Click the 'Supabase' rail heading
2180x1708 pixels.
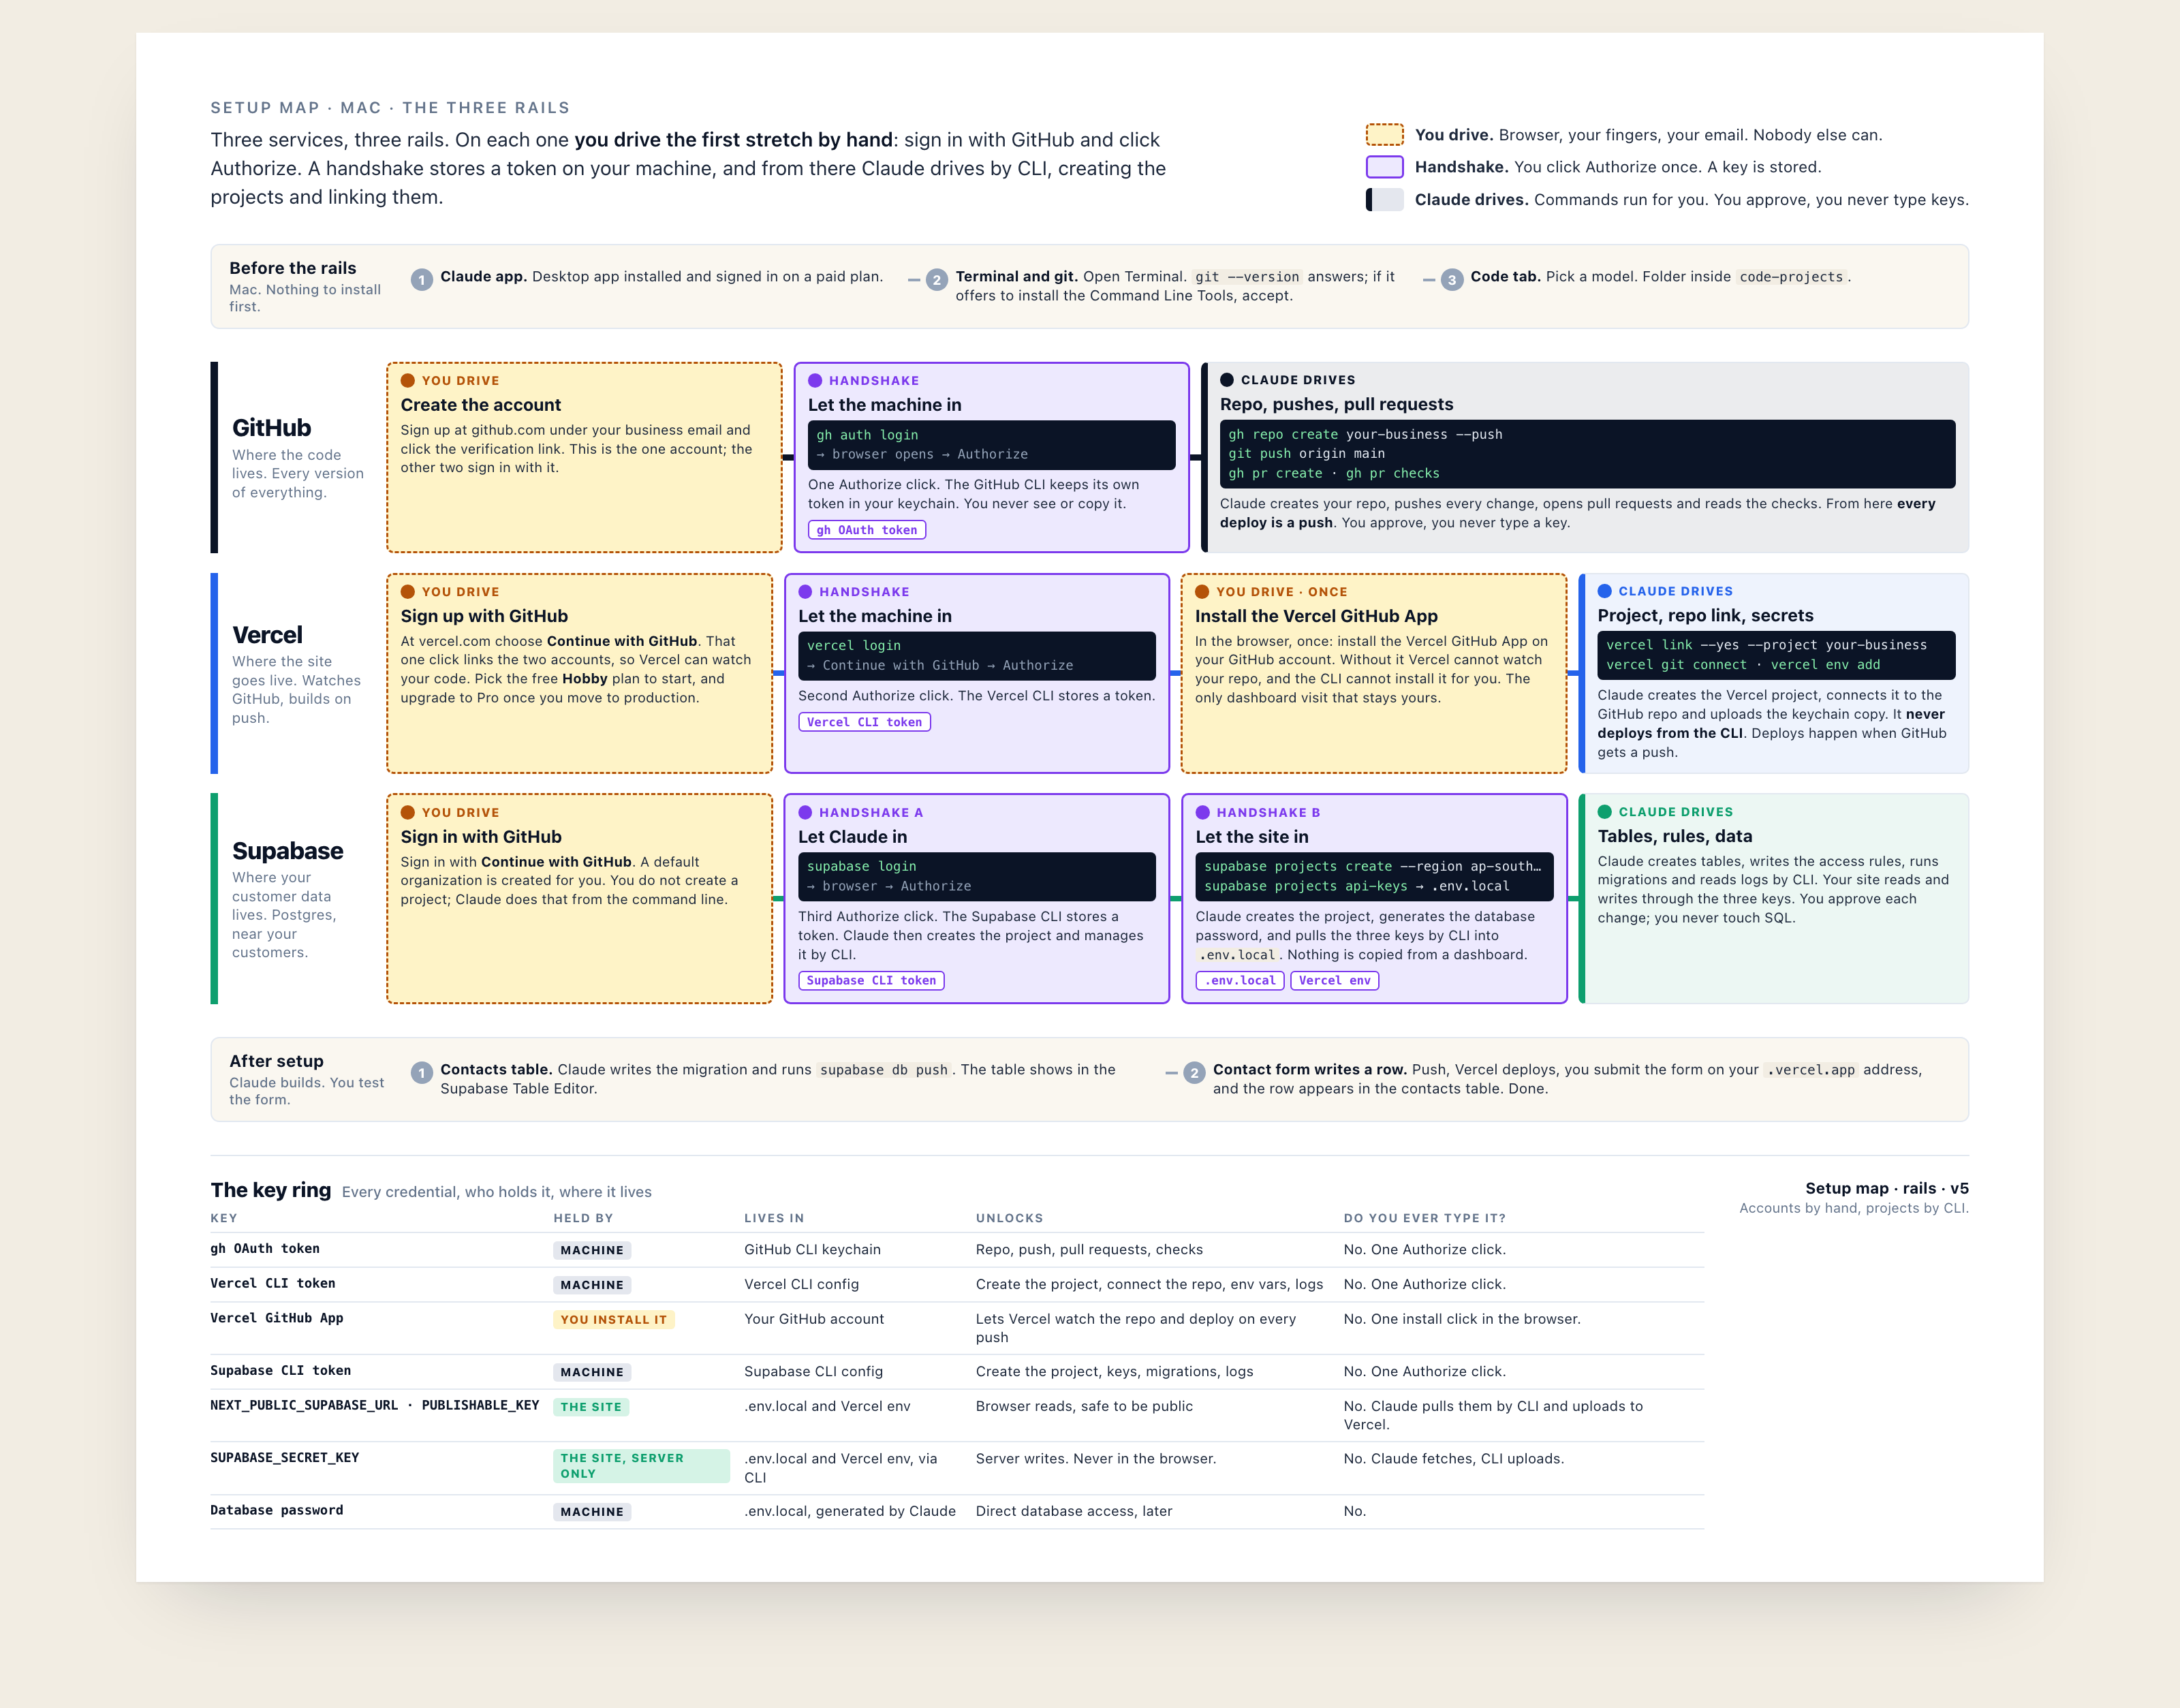288,851
